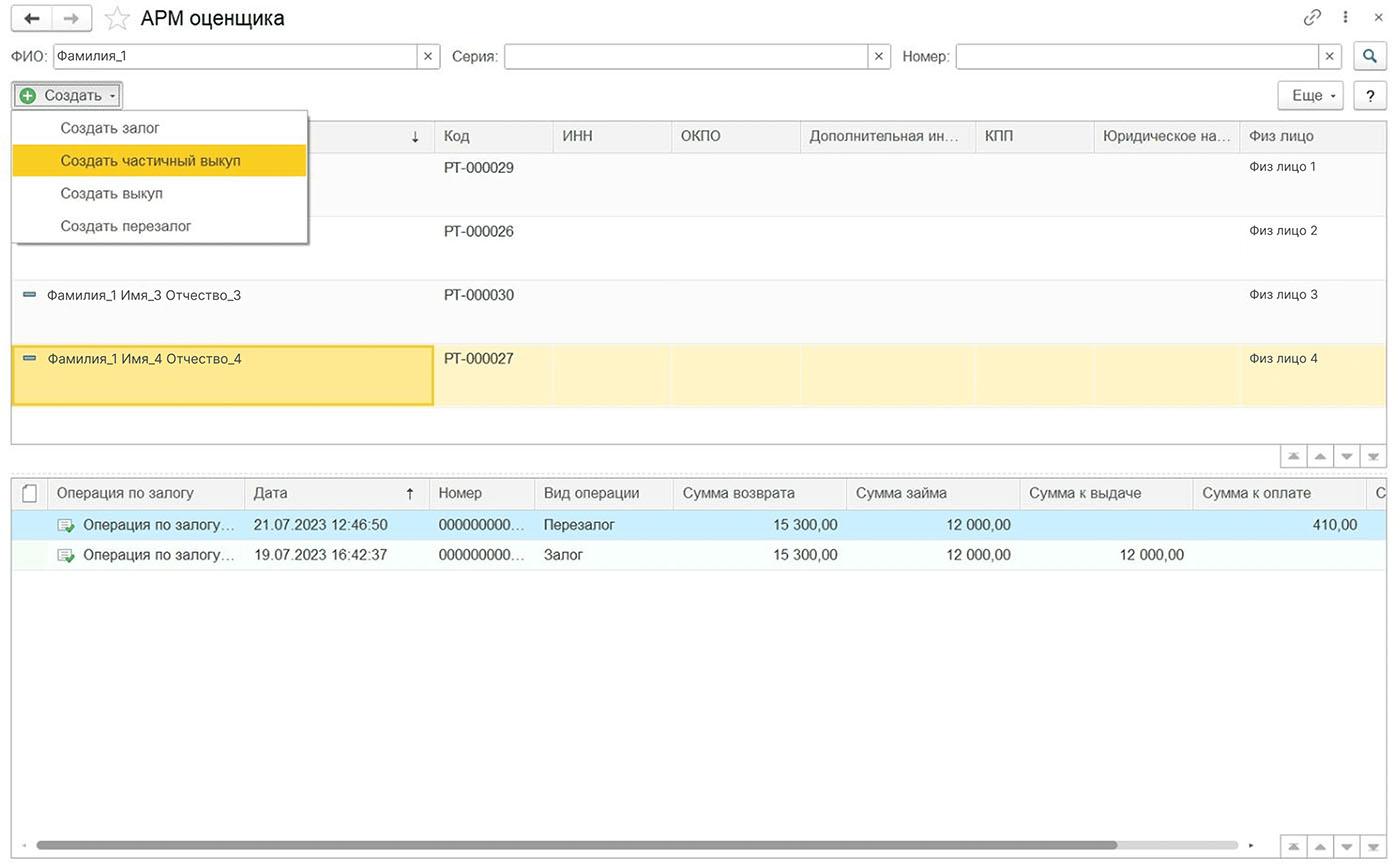Click the Физ лицо 1 cell
The image size is (1400, 868).
click(x=1313, y=184)
